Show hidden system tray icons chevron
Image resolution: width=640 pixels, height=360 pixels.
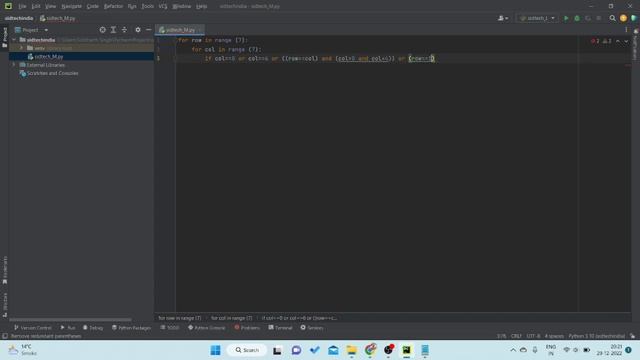513,350
